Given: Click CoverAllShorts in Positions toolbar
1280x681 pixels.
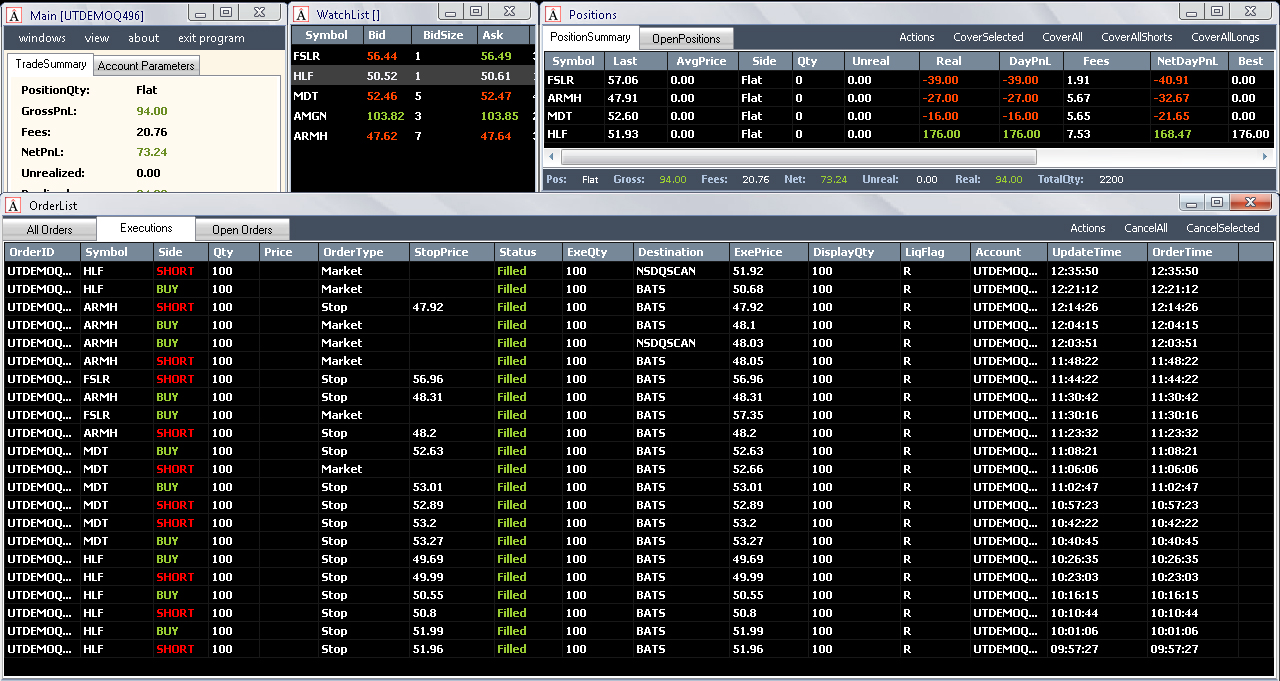Looking at the screenshot, I should point(1137,37).
